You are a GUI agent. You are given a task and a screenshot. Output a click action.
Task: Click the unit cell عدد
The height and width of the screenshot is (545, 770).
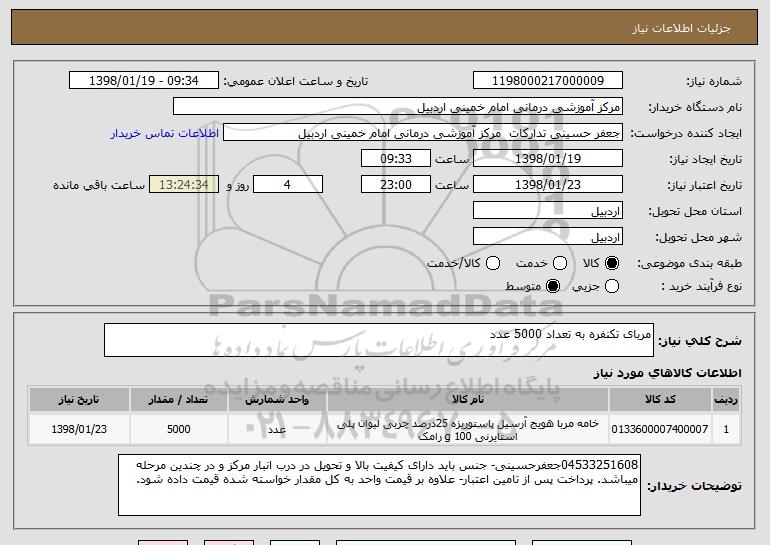coord(277,430)
